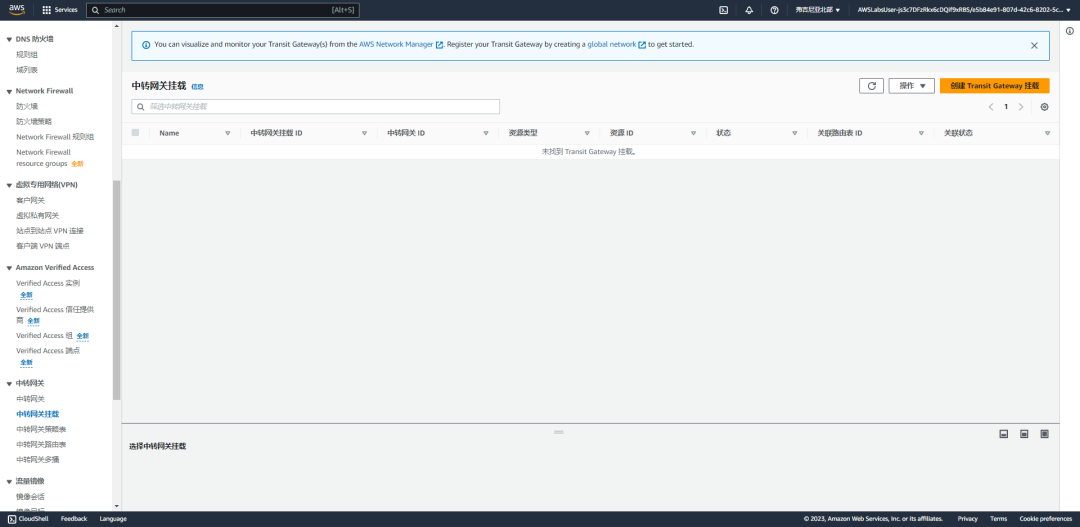Open 中转网关策略表 in the sidebar
This screenshot has height=527, width=1080.
(x=41, y=429)
